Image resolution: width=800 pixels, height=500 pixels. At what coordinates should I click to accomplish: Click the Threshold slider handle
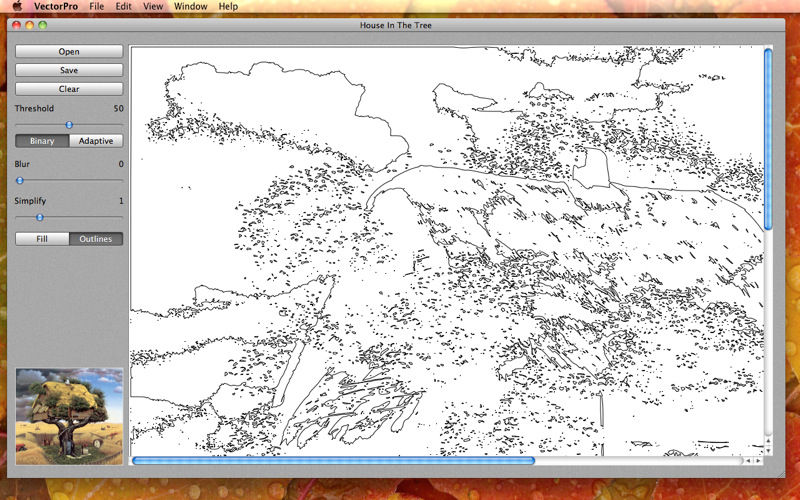tap(69, 125)
